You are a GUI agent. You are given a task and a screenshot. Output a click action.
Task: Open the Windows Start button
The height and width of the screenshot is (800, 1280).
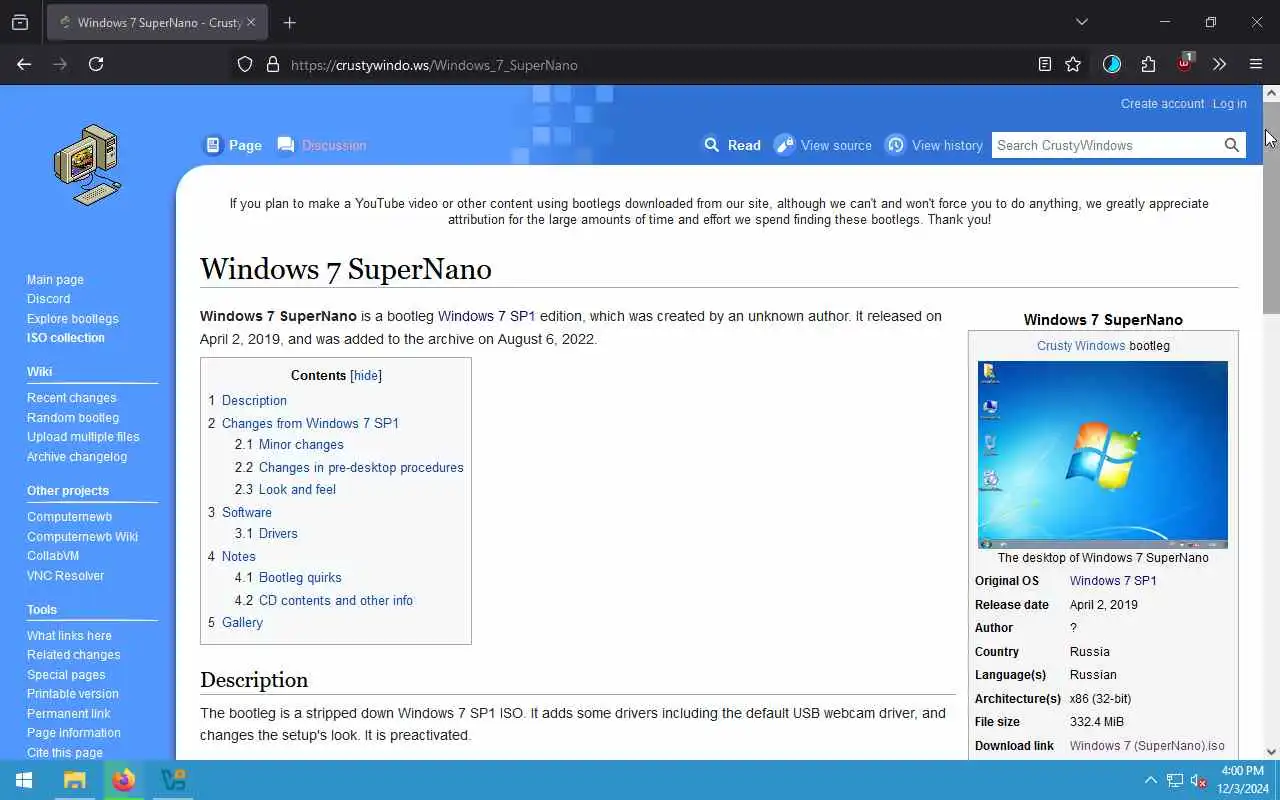(x=24, y=780)
